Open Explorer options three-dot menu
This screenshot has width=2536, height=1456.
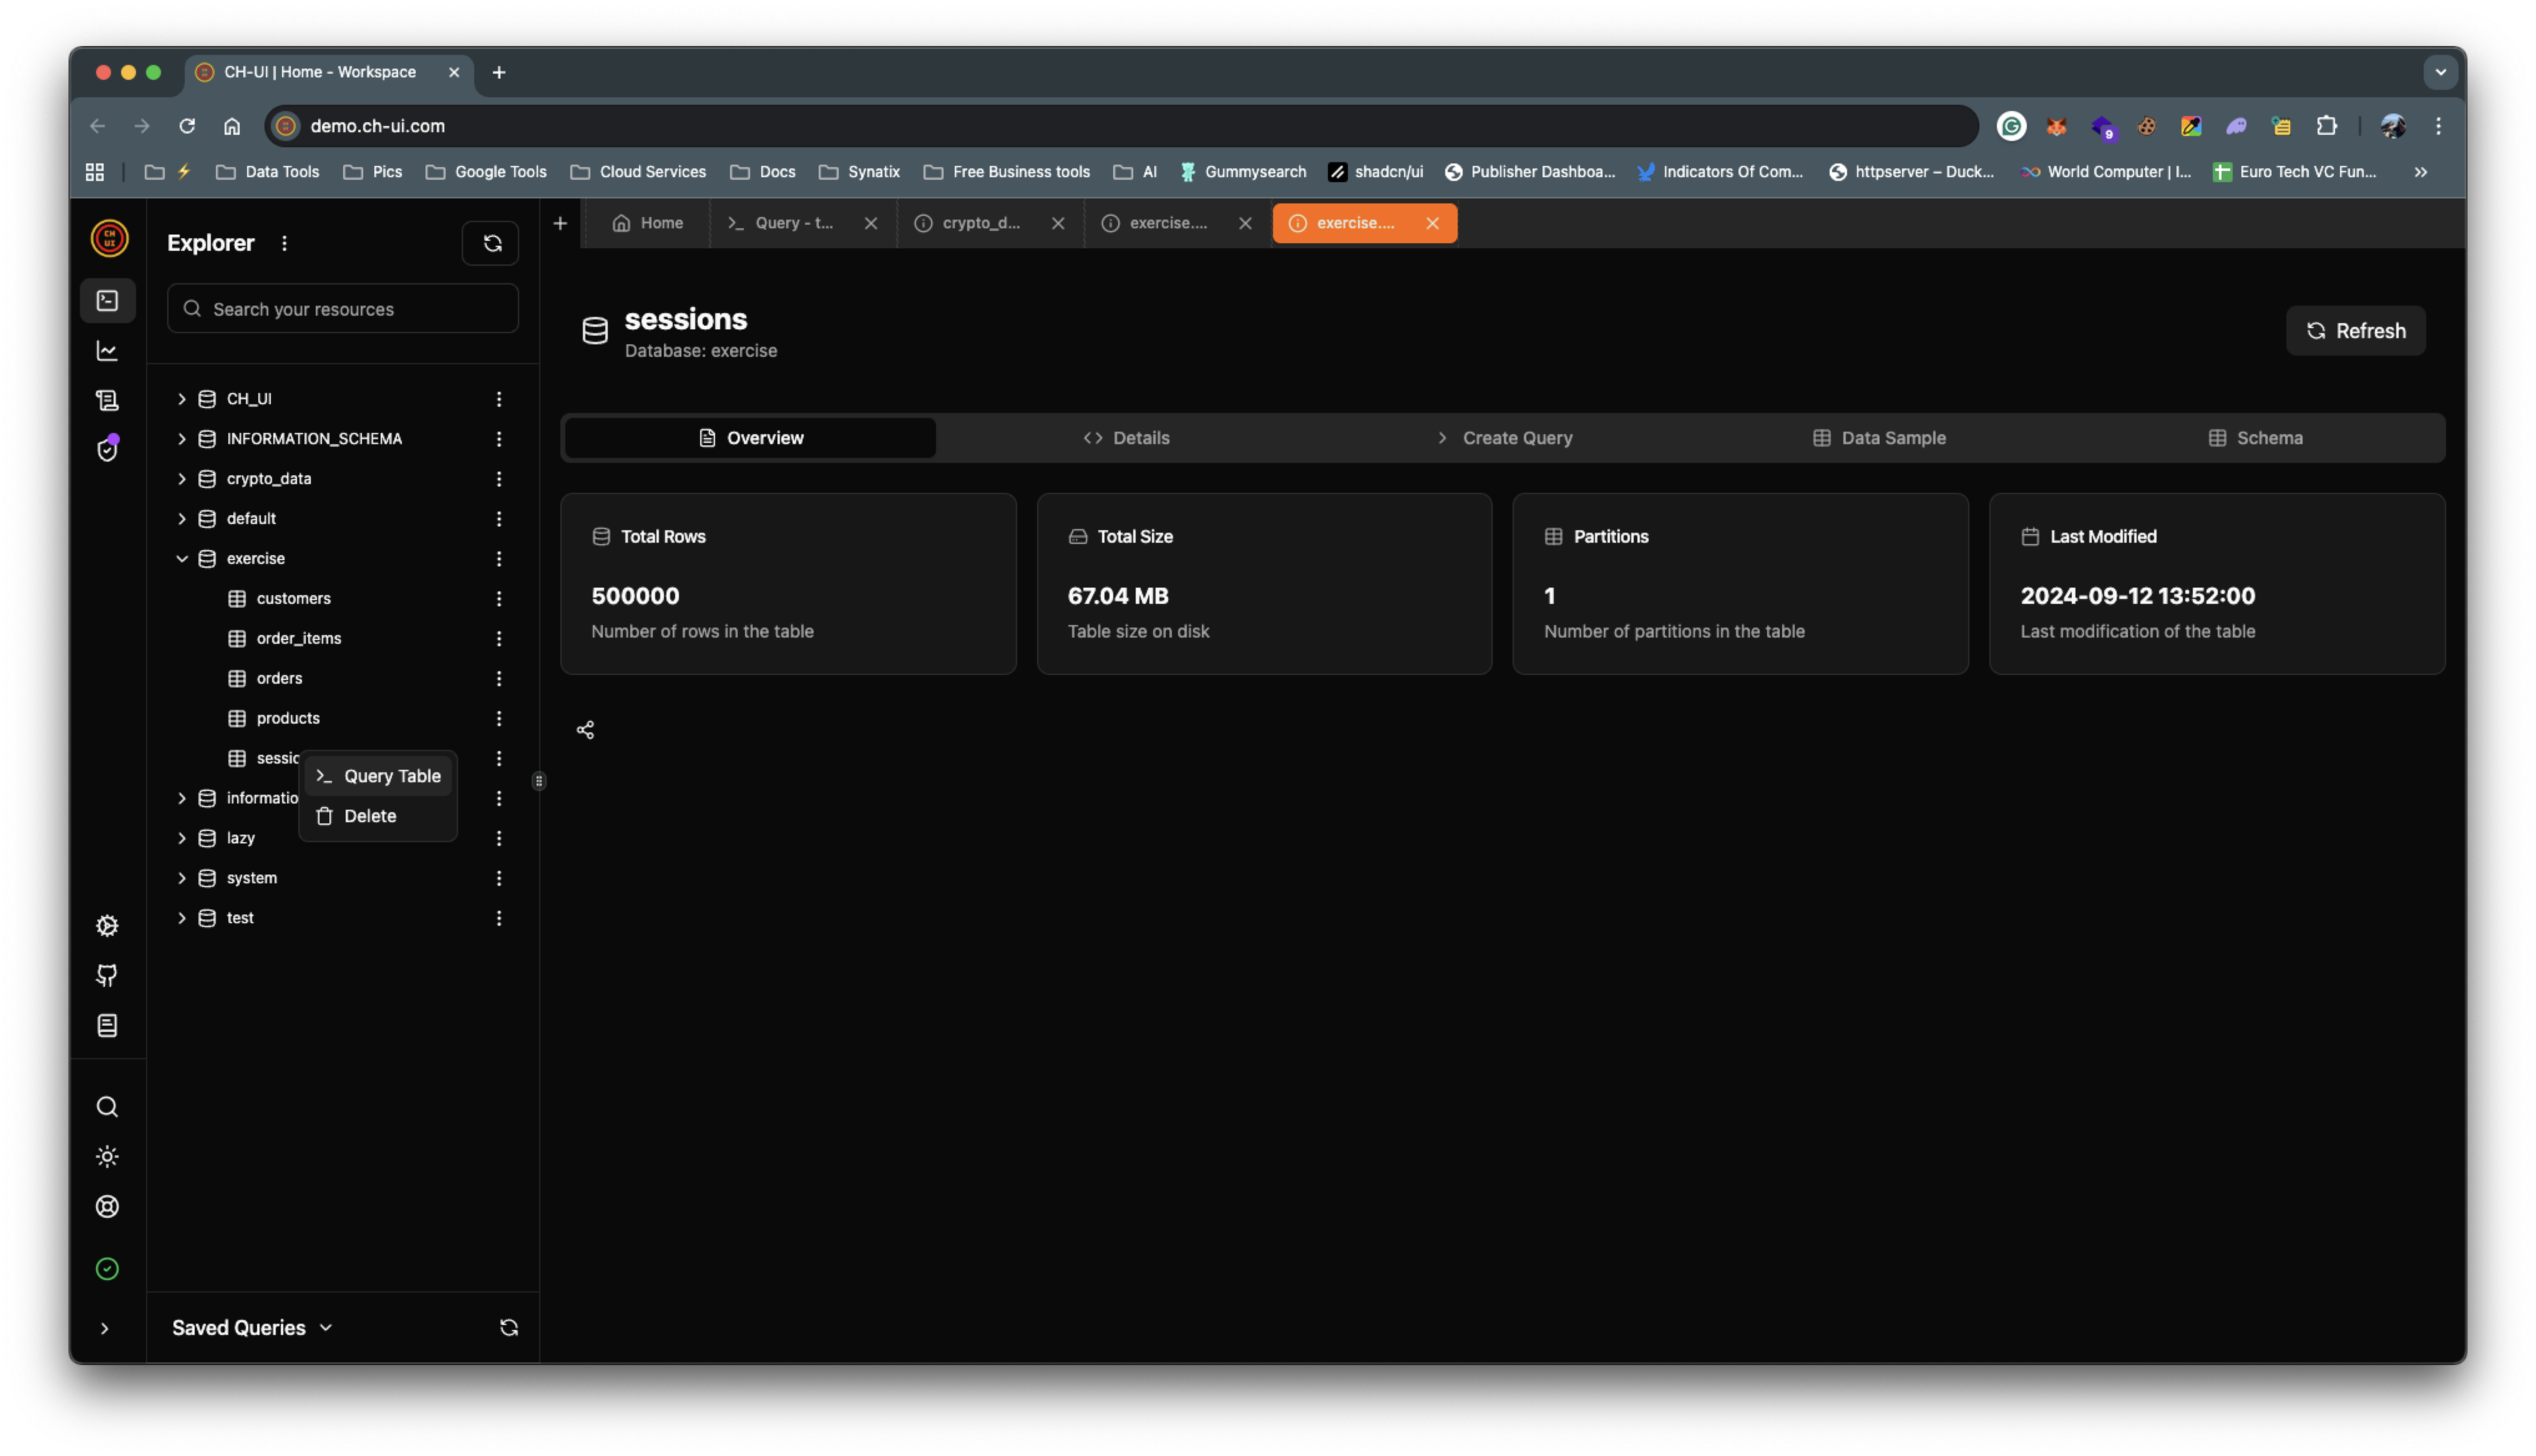point(285,243)
